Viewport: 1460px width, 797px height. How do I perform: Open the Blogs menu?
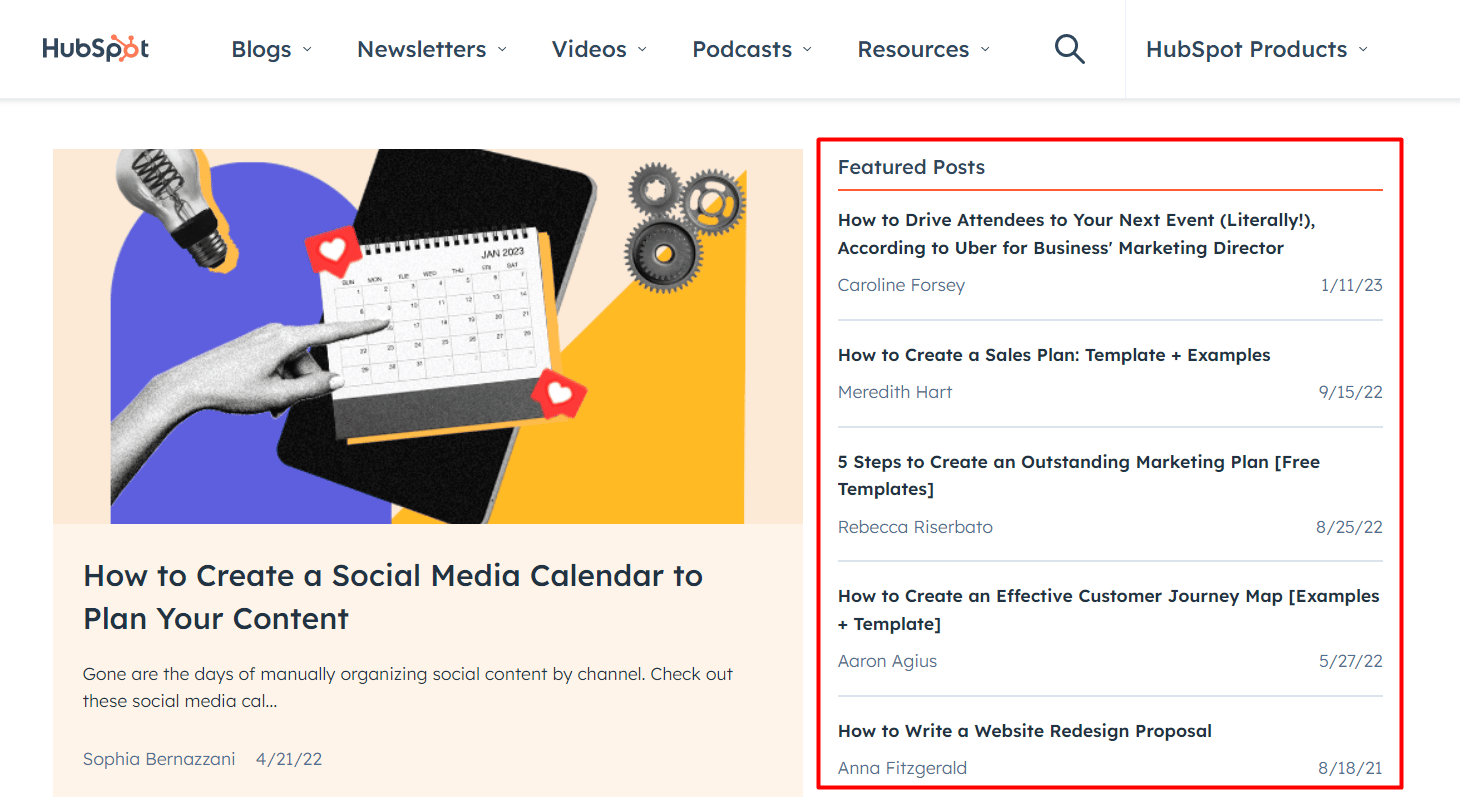point(271,49)
